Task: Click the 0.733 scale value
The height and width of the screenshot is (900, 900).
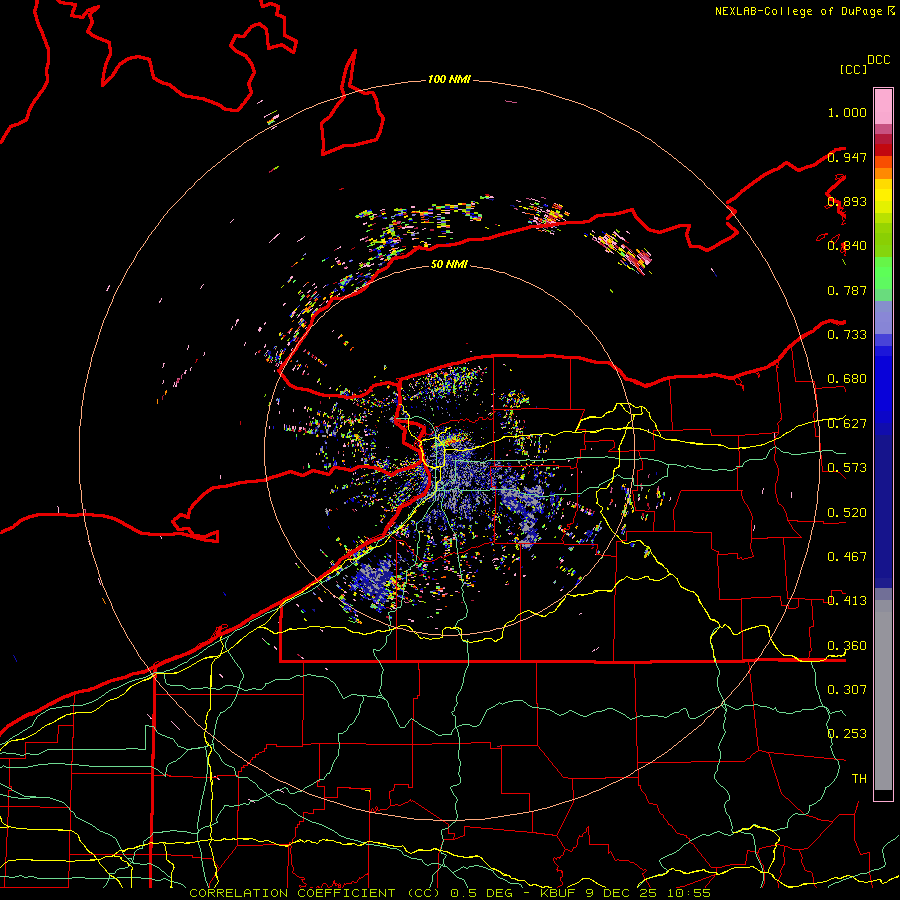Action: pyautogui.click(x=847, y=335)
